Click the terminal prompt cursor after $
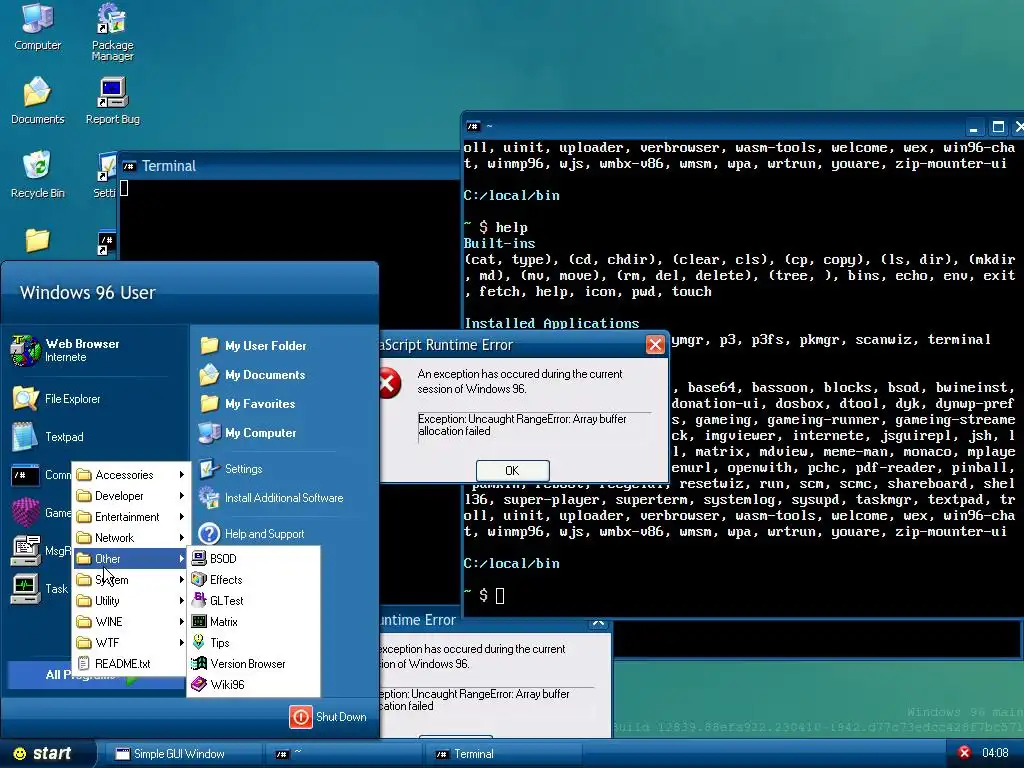Image resolution: width=1024 pixels, height=768 pixels. [500, 595]
